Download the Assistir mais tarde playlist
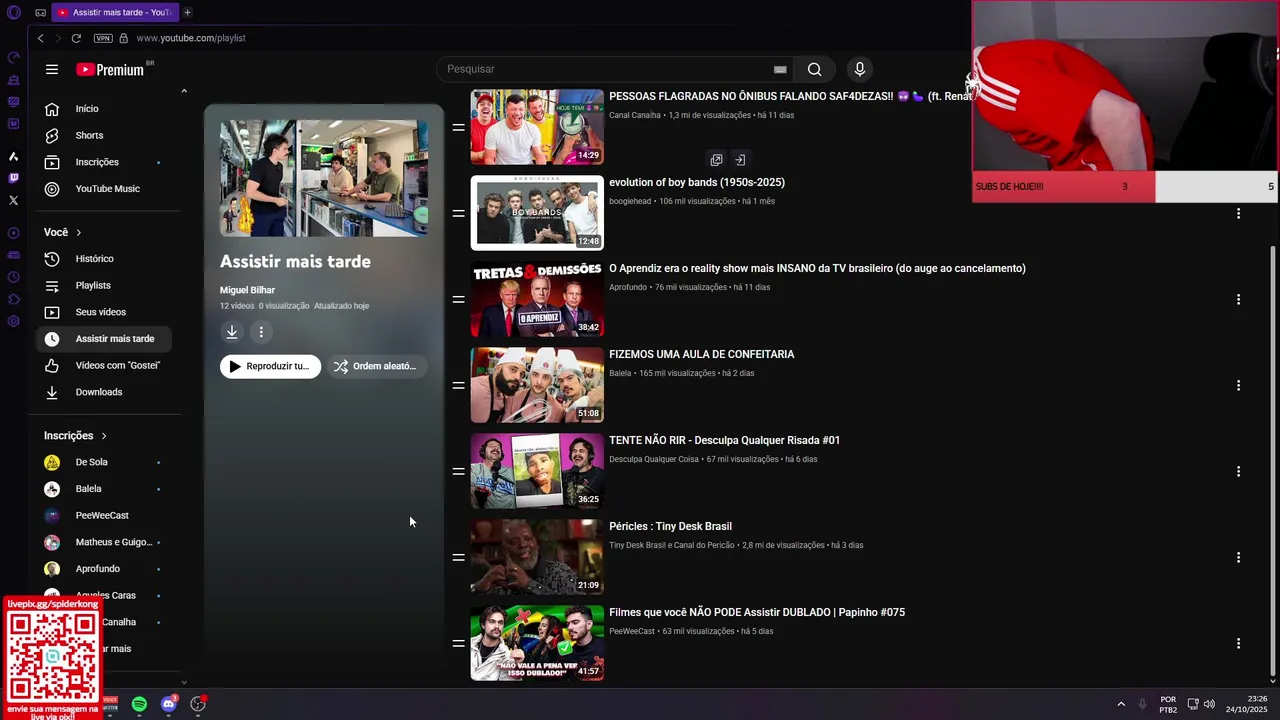1280x720 pixels. 232,332
